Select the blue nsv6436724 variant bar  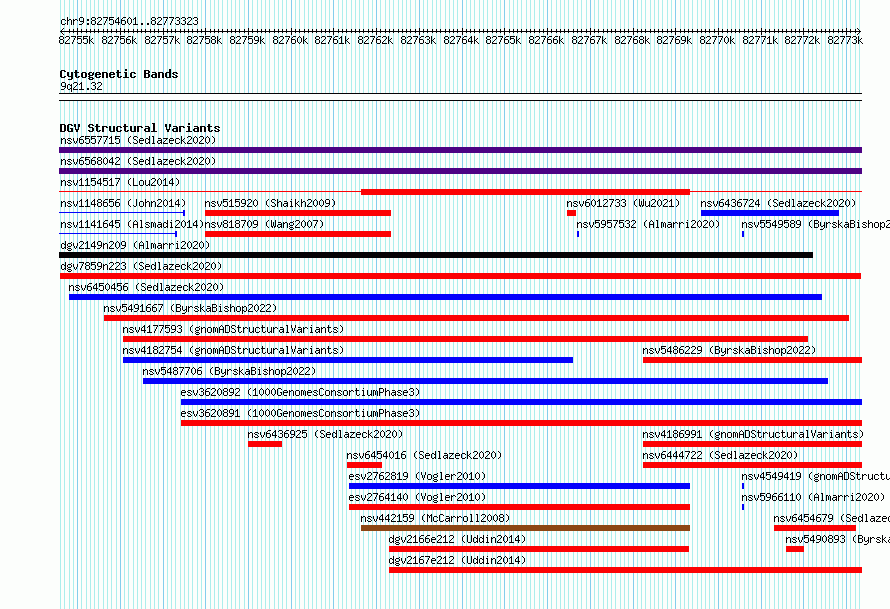(770, 213)
